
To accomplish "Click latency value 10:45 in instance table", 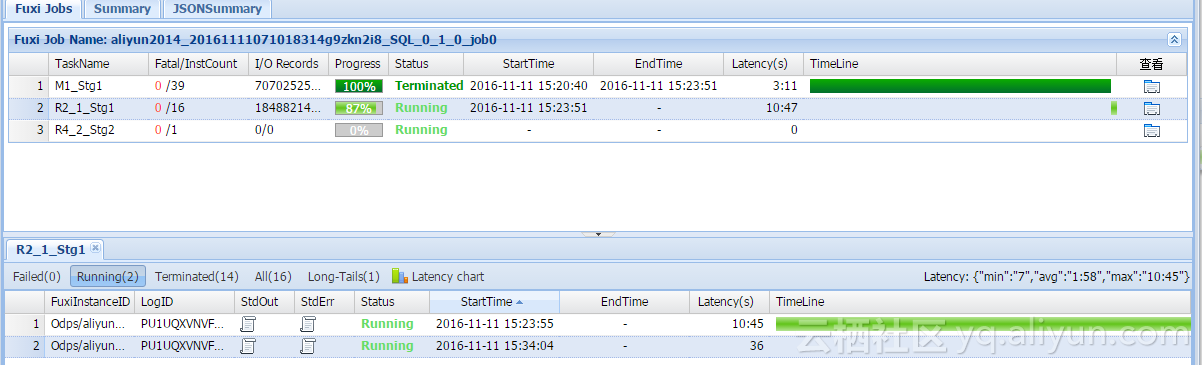I will click(748, 324).
